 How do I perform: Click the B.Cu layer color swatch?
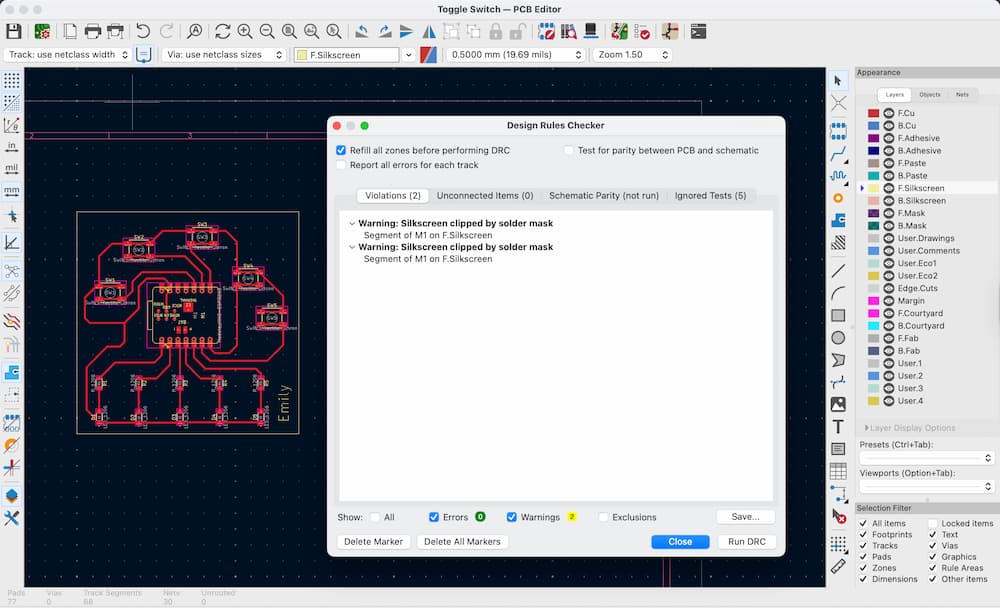[x=873, y=126]
